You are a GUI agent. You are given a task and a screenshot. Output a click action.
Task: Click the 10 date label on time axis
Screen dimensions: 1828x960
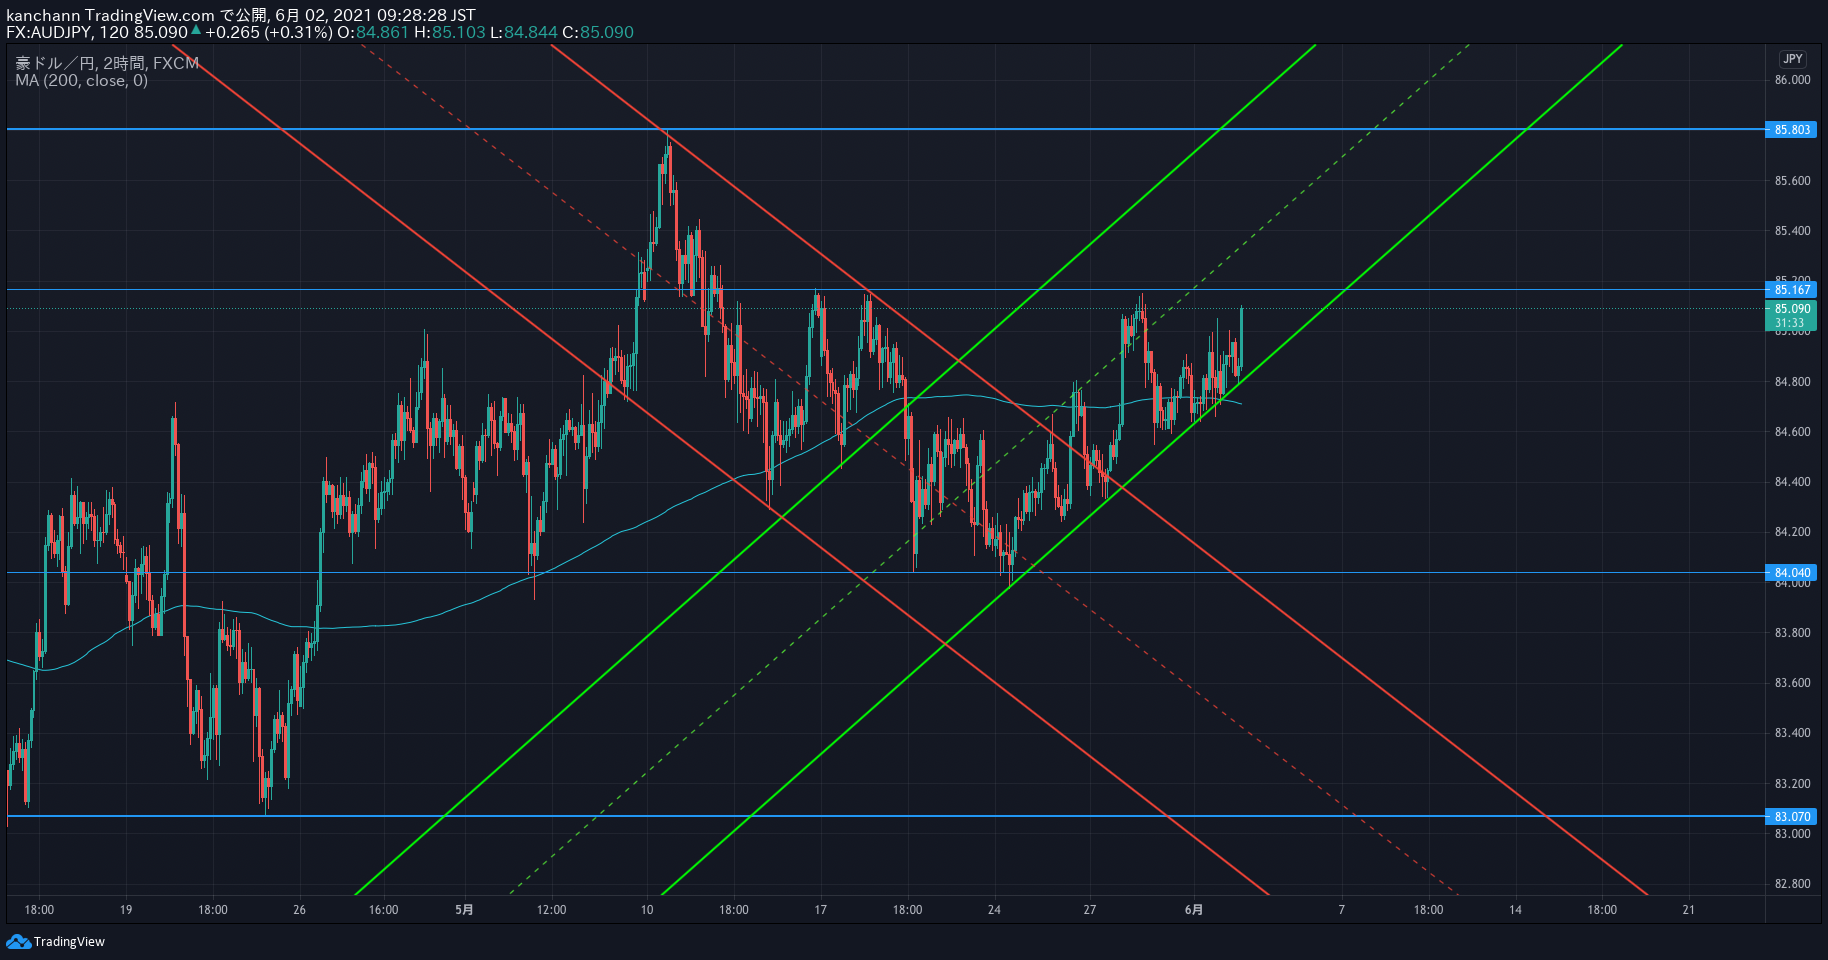click(647, 910)
